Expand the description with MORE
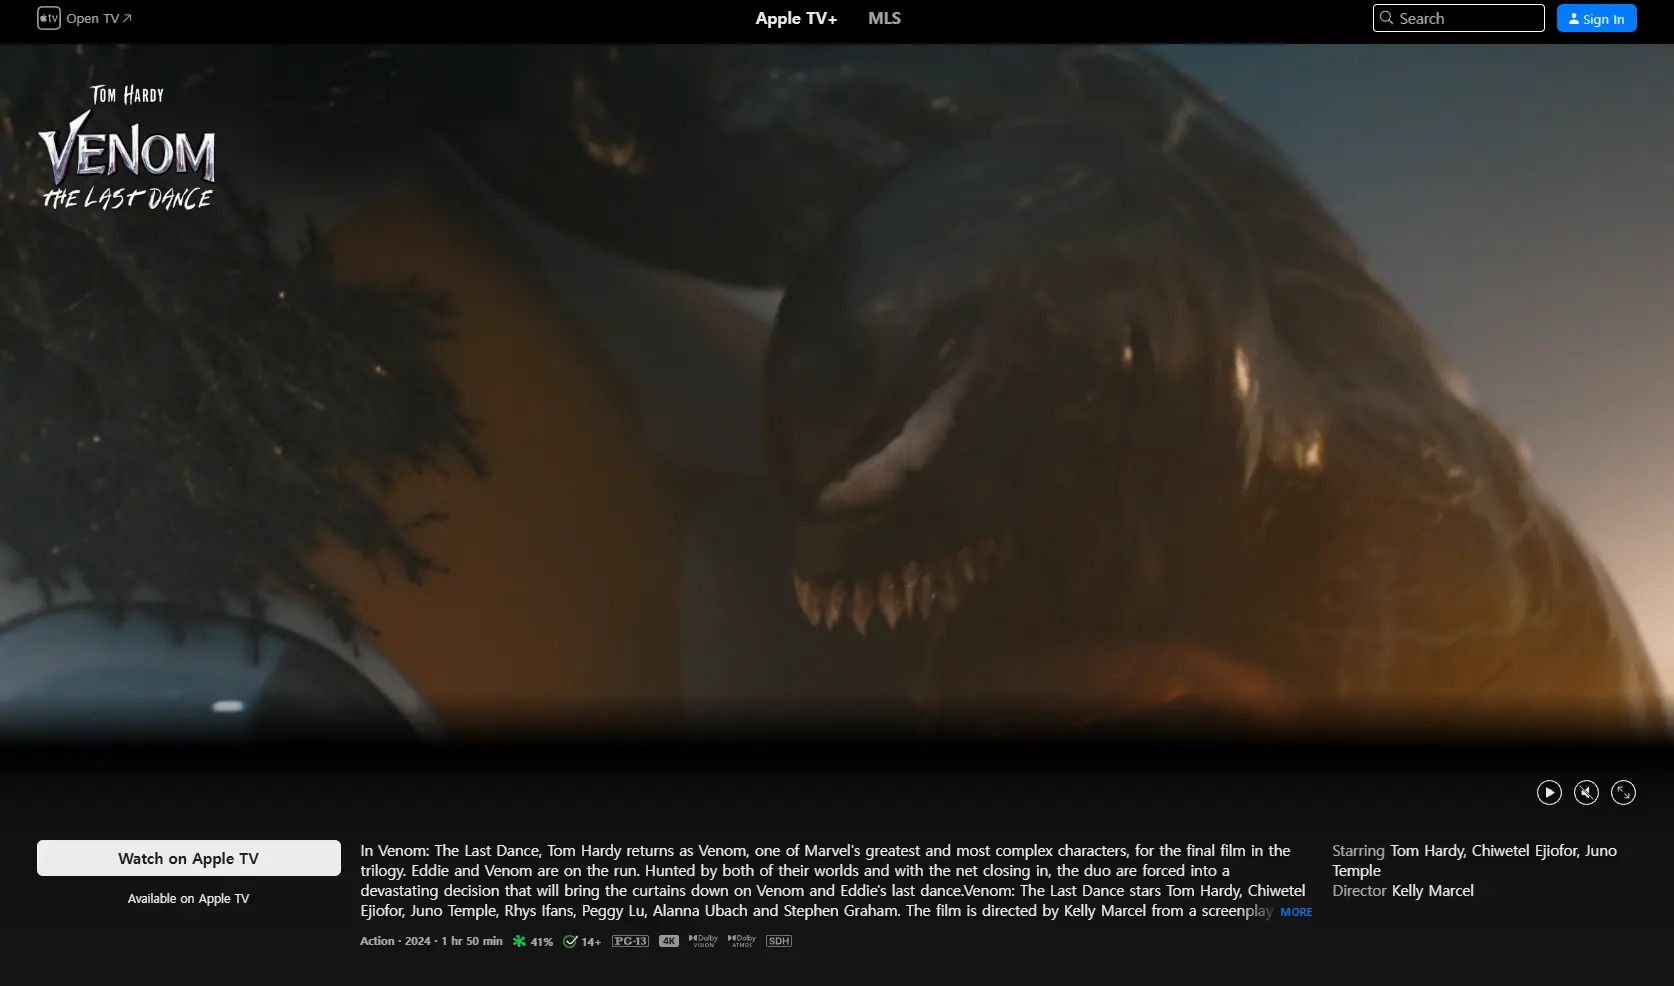Viewport: 1674px width, 986px height. coord(1296,912)
